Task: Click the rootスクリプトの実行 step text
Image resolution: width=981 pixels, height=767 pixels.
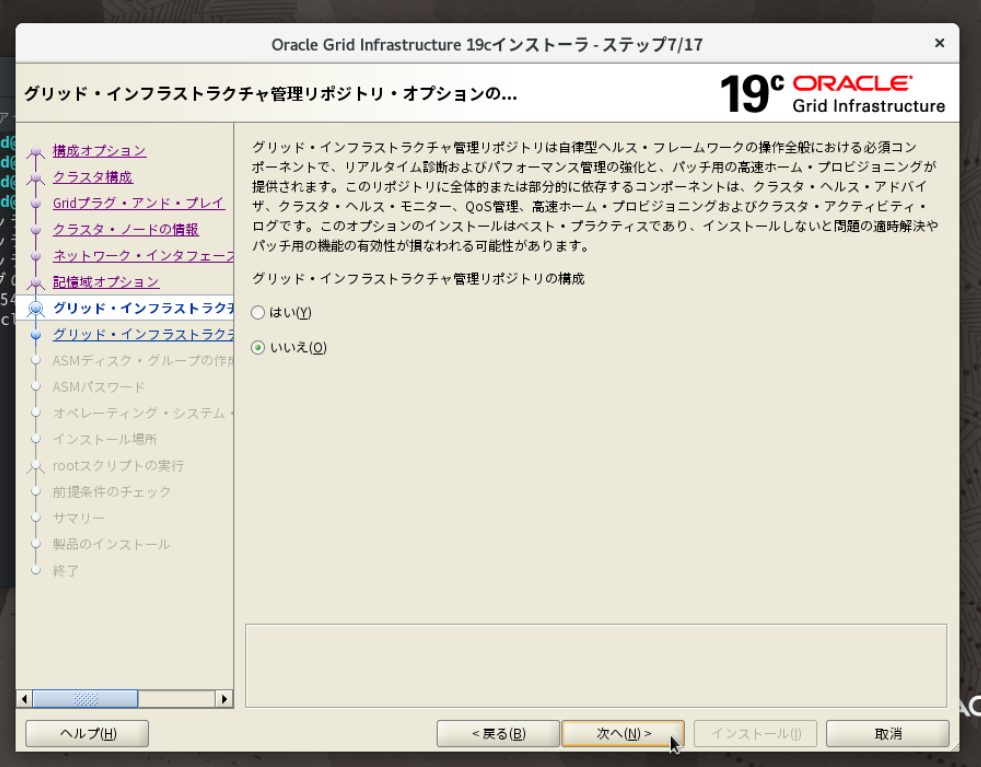Action: pos(118,466)
